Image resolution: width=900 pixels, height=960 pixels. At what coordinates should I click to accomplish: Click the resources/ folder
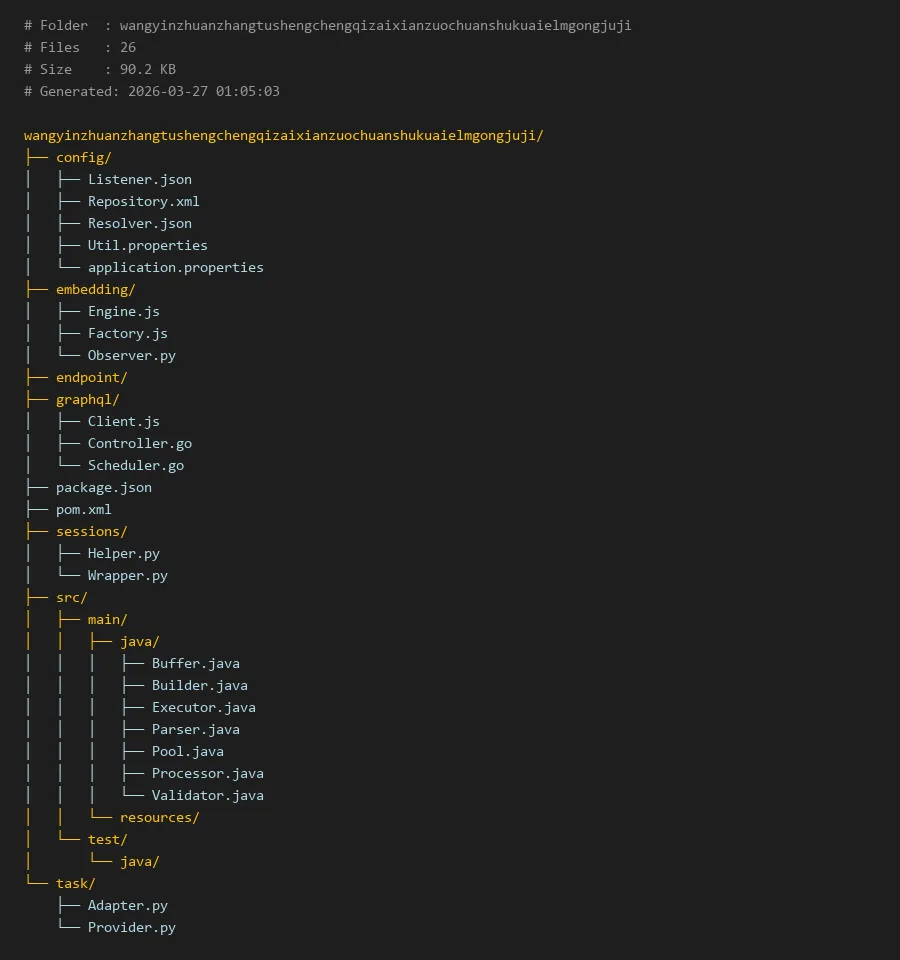point(159,817)
